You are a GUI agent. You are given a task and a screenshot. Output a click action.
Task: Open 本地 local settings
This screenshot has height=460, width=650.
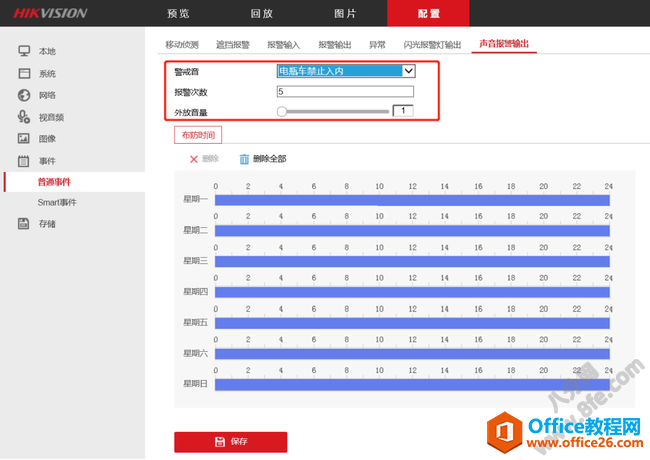click(x=47, y=51)
